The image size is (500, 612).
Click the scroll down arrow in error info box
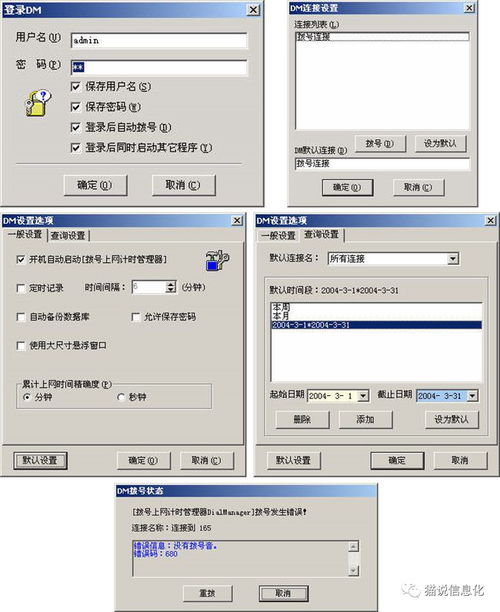(x=353, y=571)
